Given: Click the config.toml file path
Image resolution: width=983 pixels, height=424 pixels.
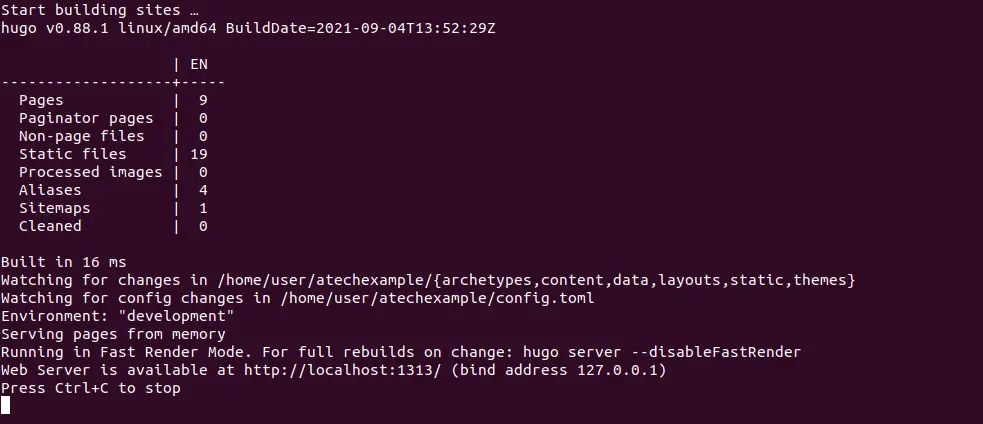Looking at the screenshot, I should click(x=437, y=298).
